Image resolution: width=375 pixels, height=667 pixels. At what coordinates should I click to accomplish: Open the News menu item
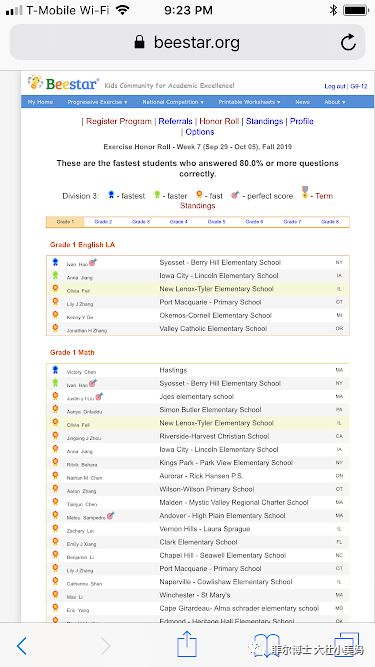(302, 102)
